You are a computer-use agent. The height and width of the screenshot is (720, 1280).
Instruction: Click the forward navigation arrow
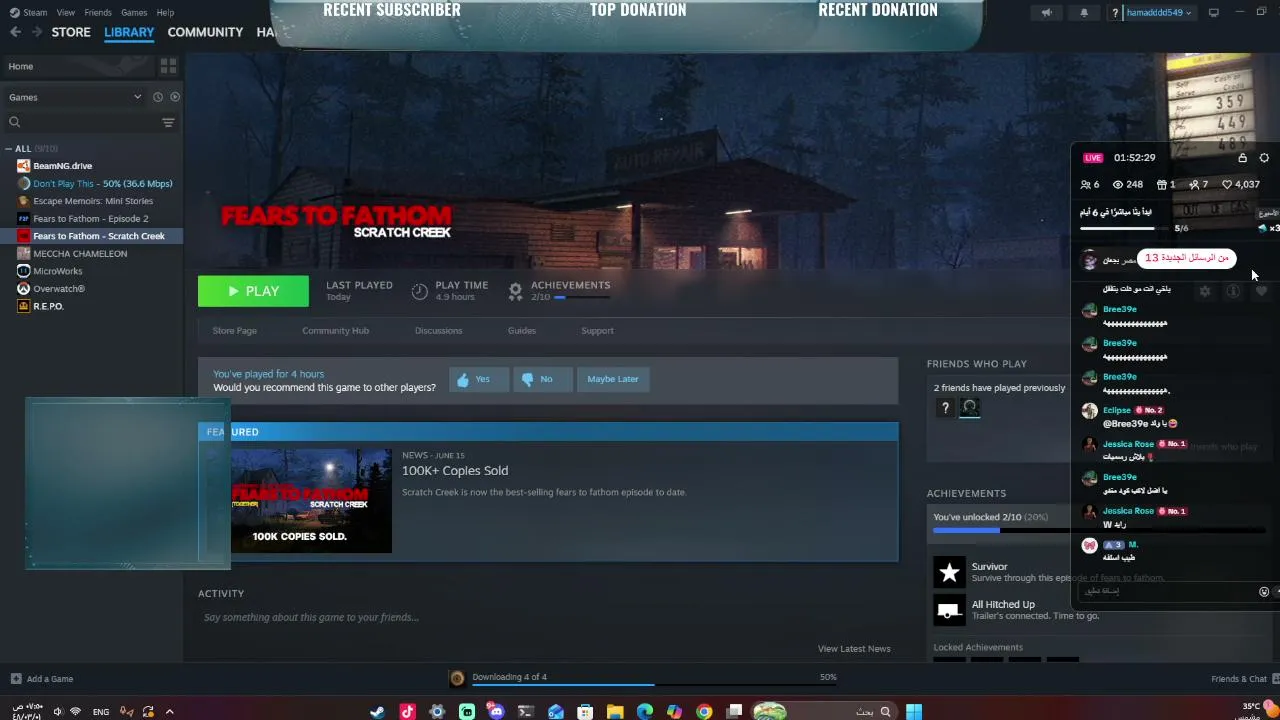click(x=36, y=32)
